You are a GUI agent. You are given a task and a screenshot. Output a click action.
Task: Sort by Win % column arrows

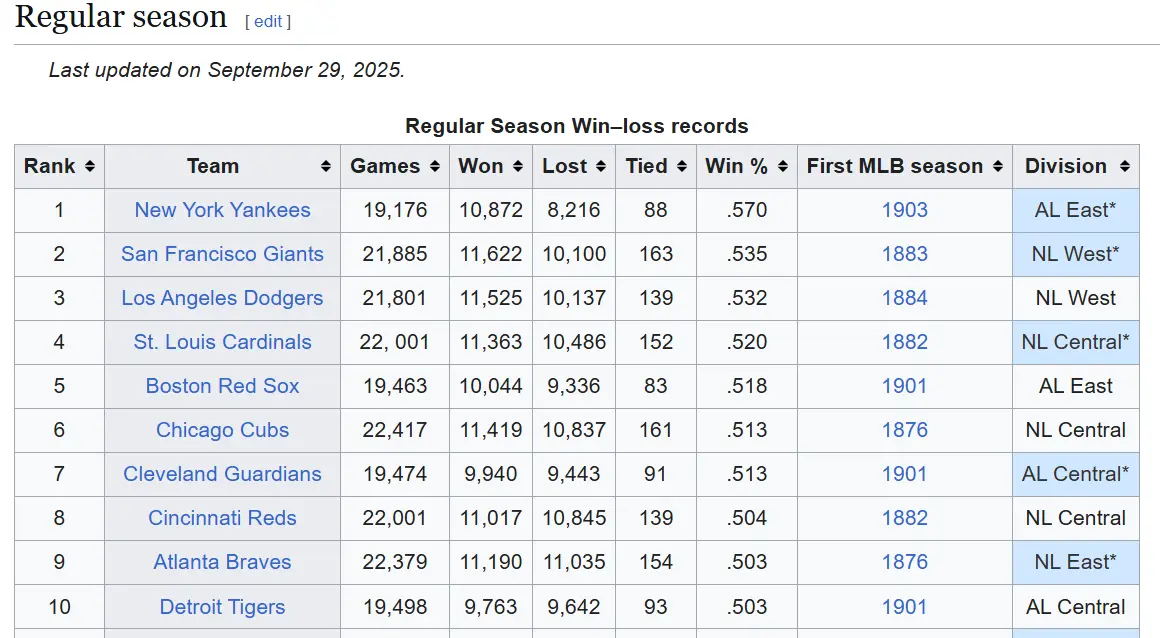pyautogui.click(x=783, y=167)
